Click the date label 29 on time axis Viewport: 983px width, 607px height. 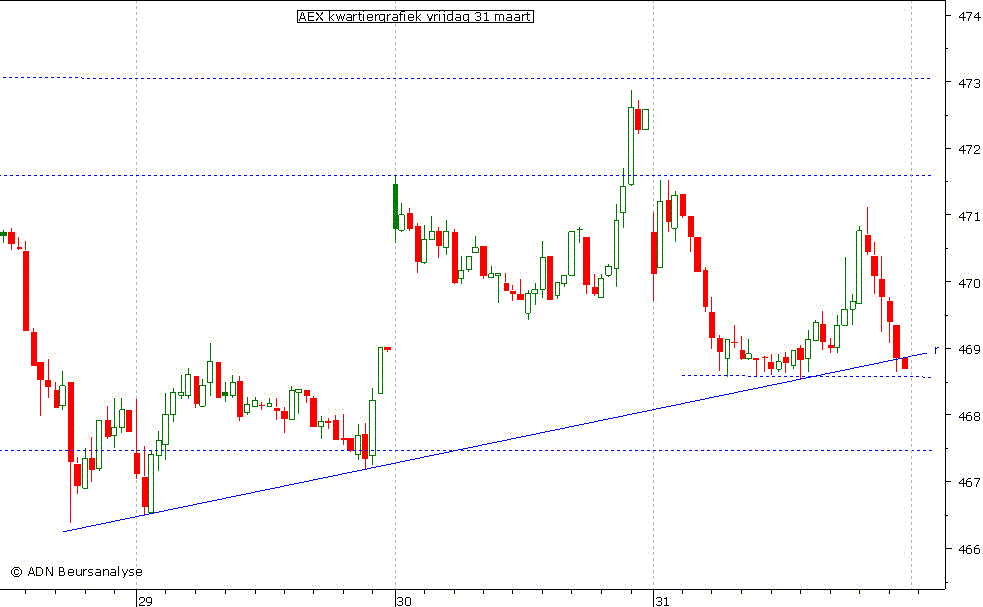(145, 601)
